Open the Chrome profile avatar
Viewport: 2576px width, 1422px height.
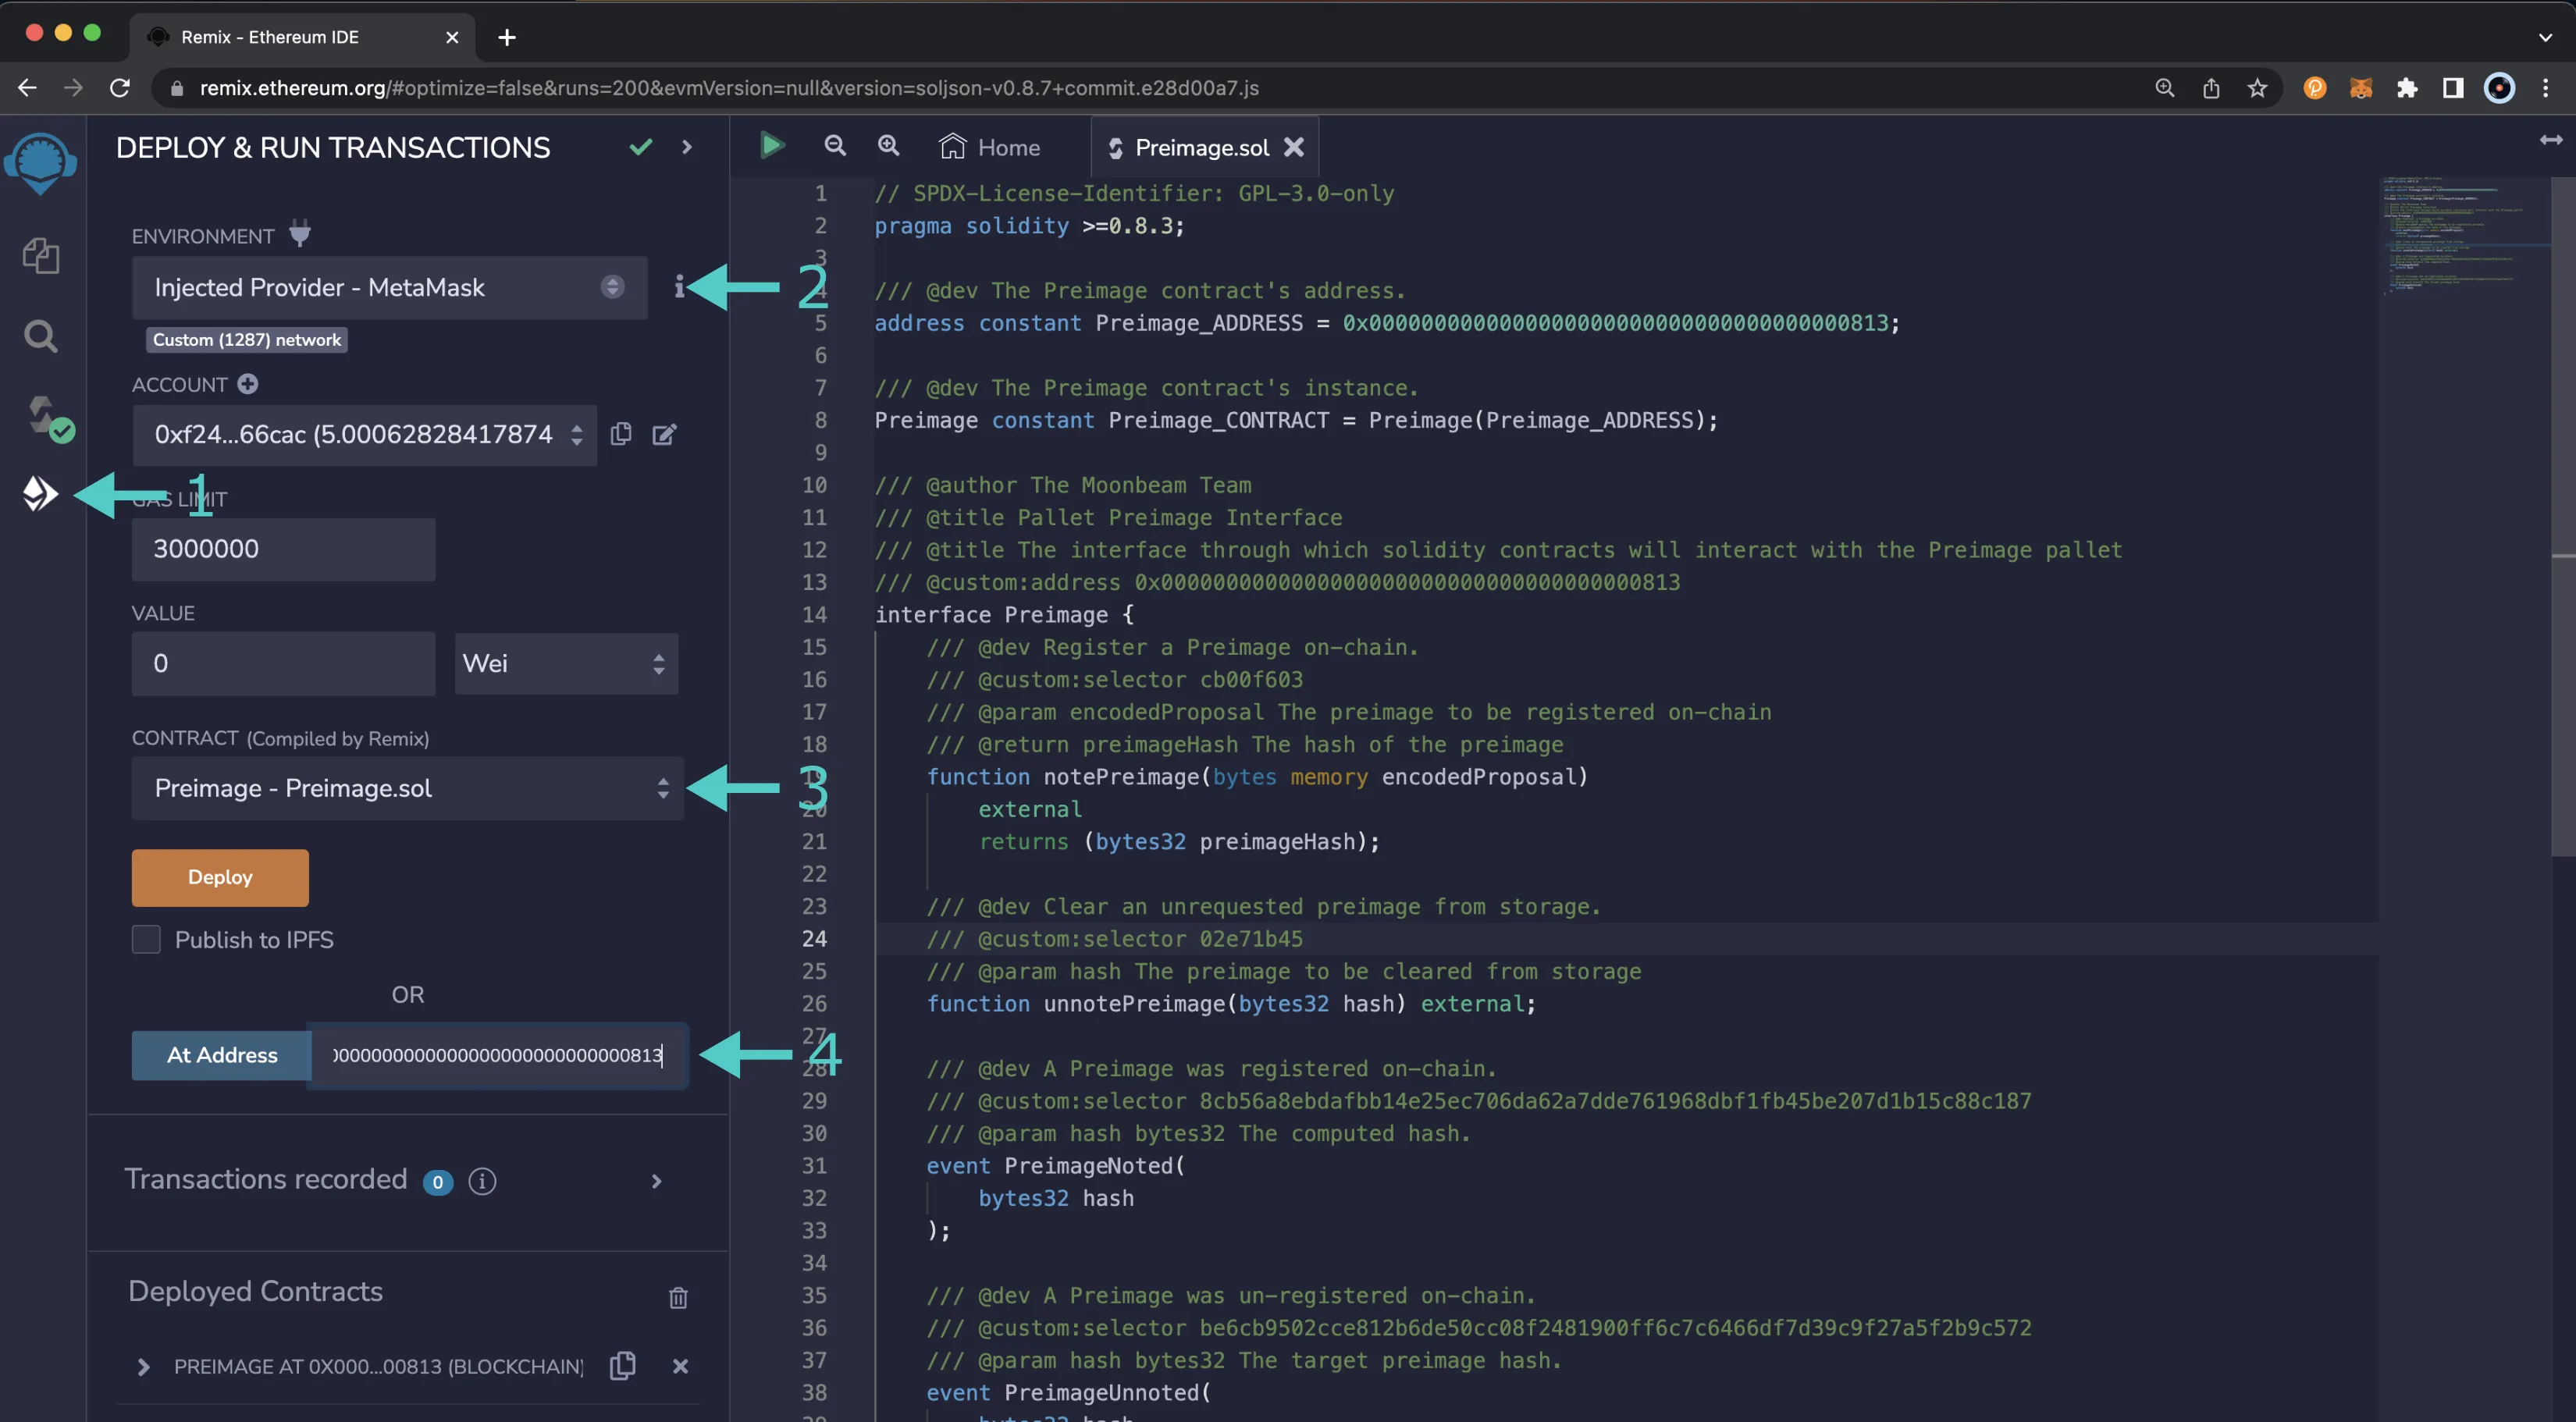(2499, 88)
